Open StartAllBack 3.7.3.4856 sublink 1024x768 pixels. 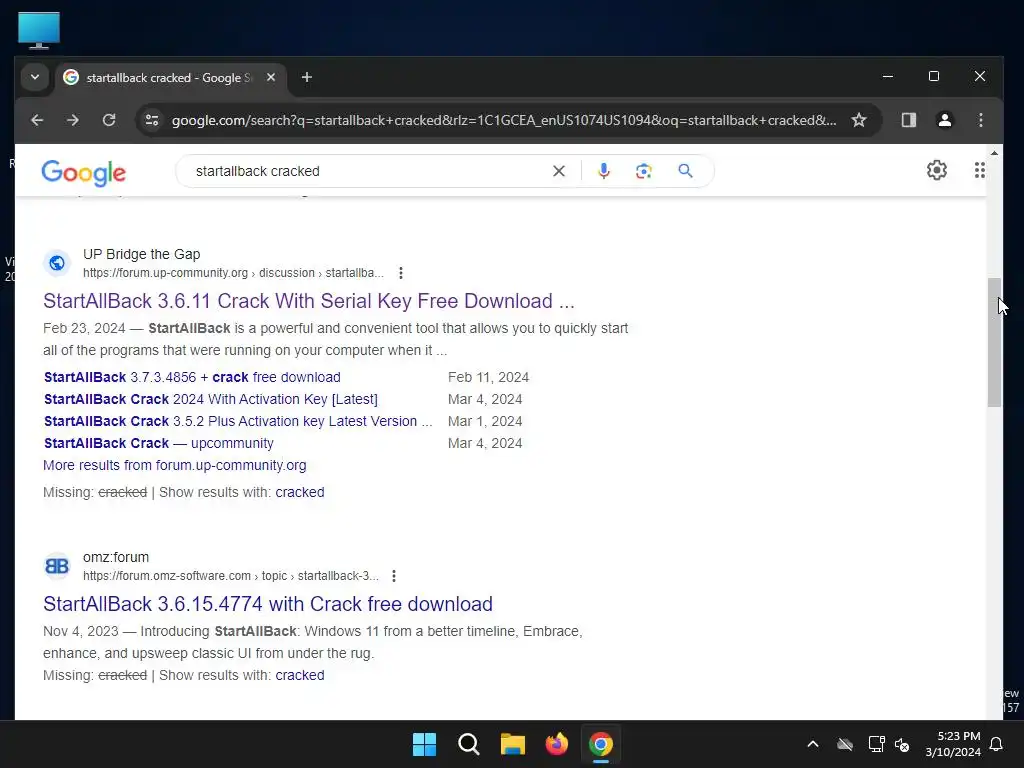point(192,377)
